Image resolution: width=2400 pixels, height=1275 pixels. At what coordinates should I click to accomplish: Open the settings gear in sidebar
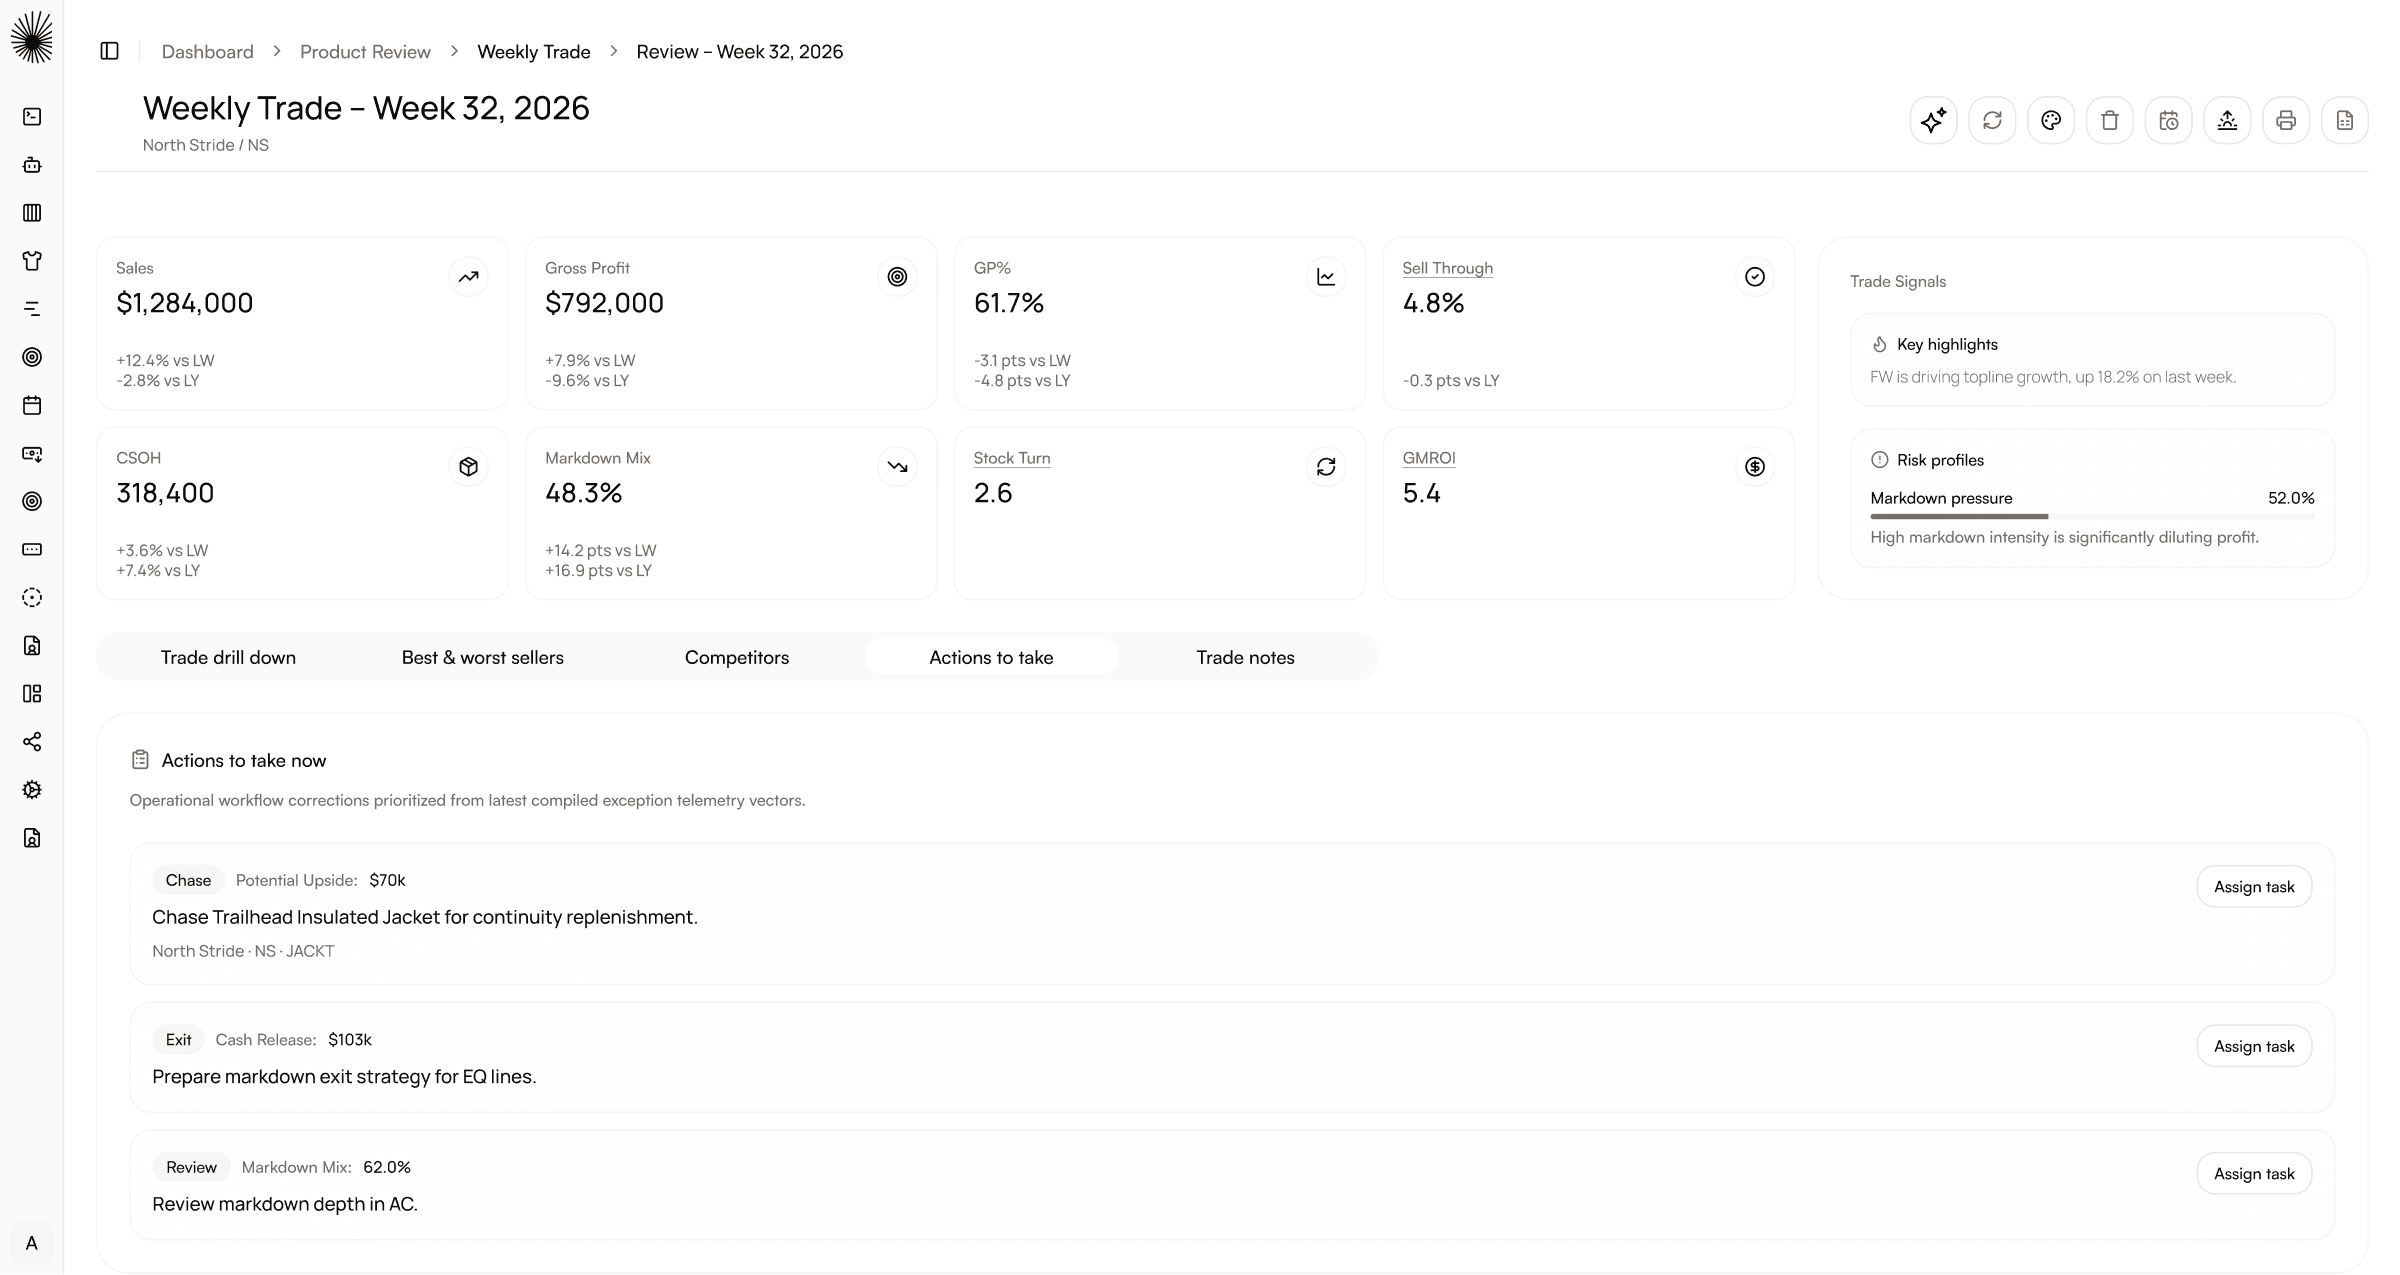coord(32,790)
